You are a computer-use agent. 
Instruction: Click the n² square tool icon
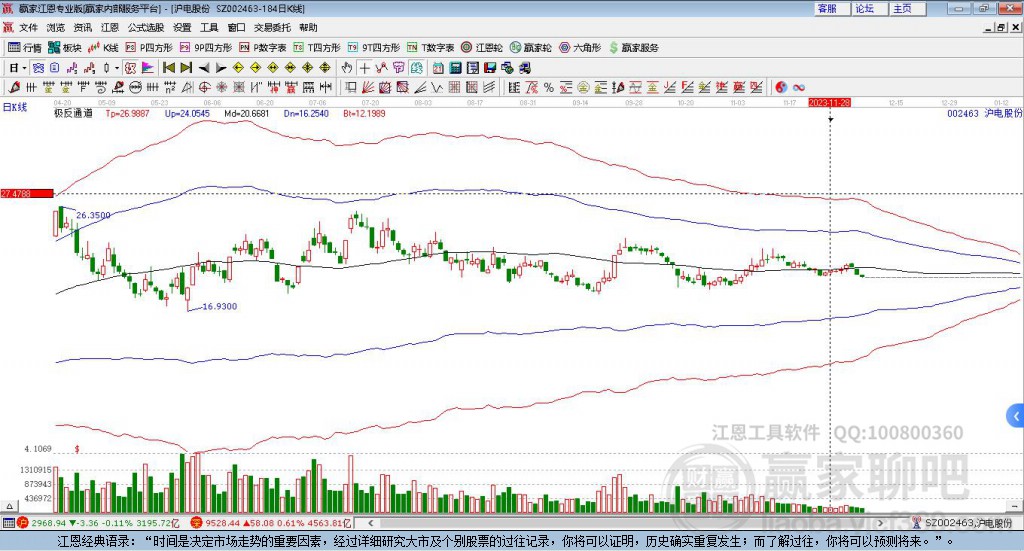point(170,87)
